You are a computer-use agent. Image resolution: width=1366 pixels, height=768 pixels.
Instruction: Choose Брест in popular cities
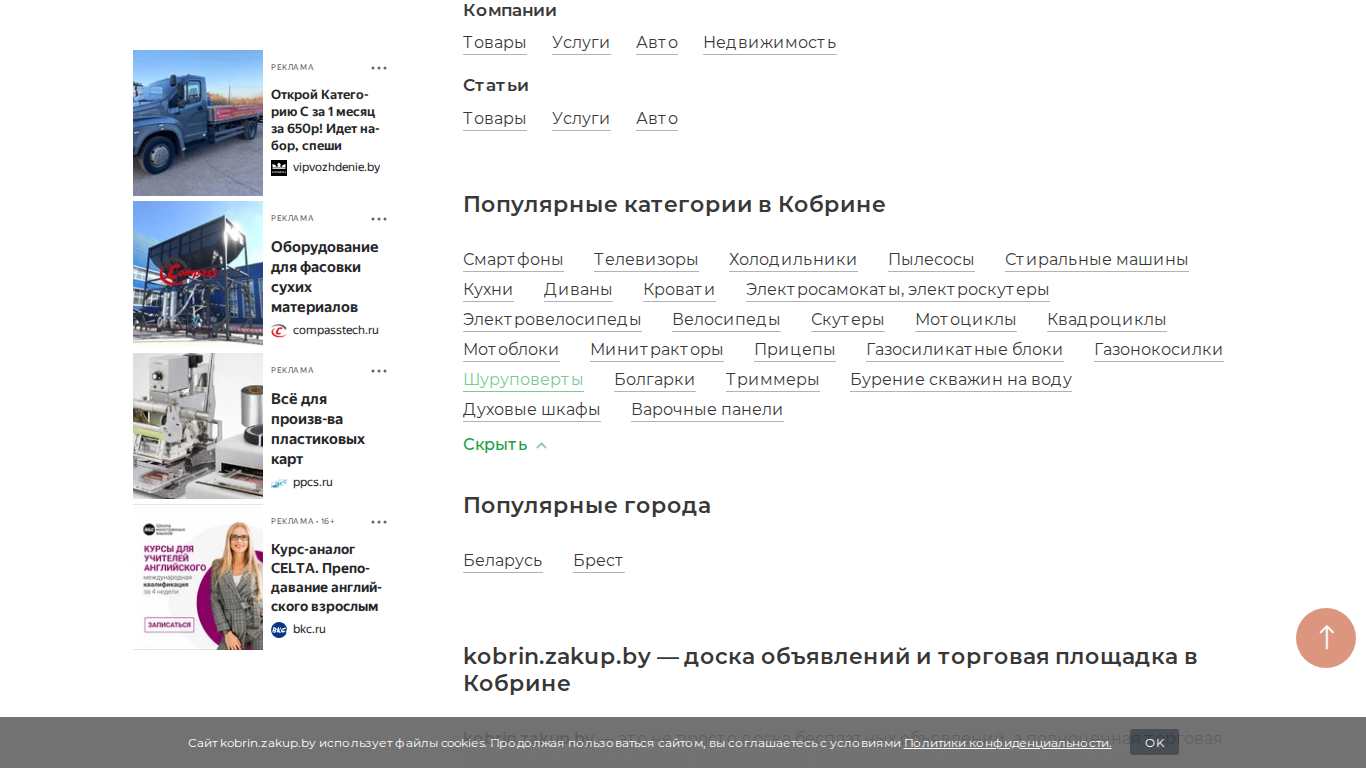pos(599,561)
